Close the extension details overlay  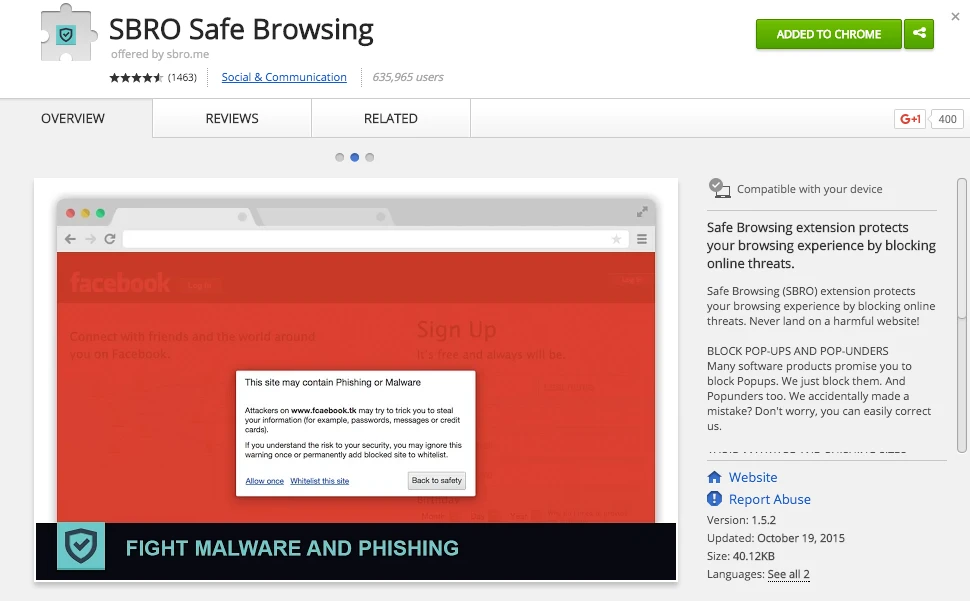pyautogui.click(x=955, y=17)
